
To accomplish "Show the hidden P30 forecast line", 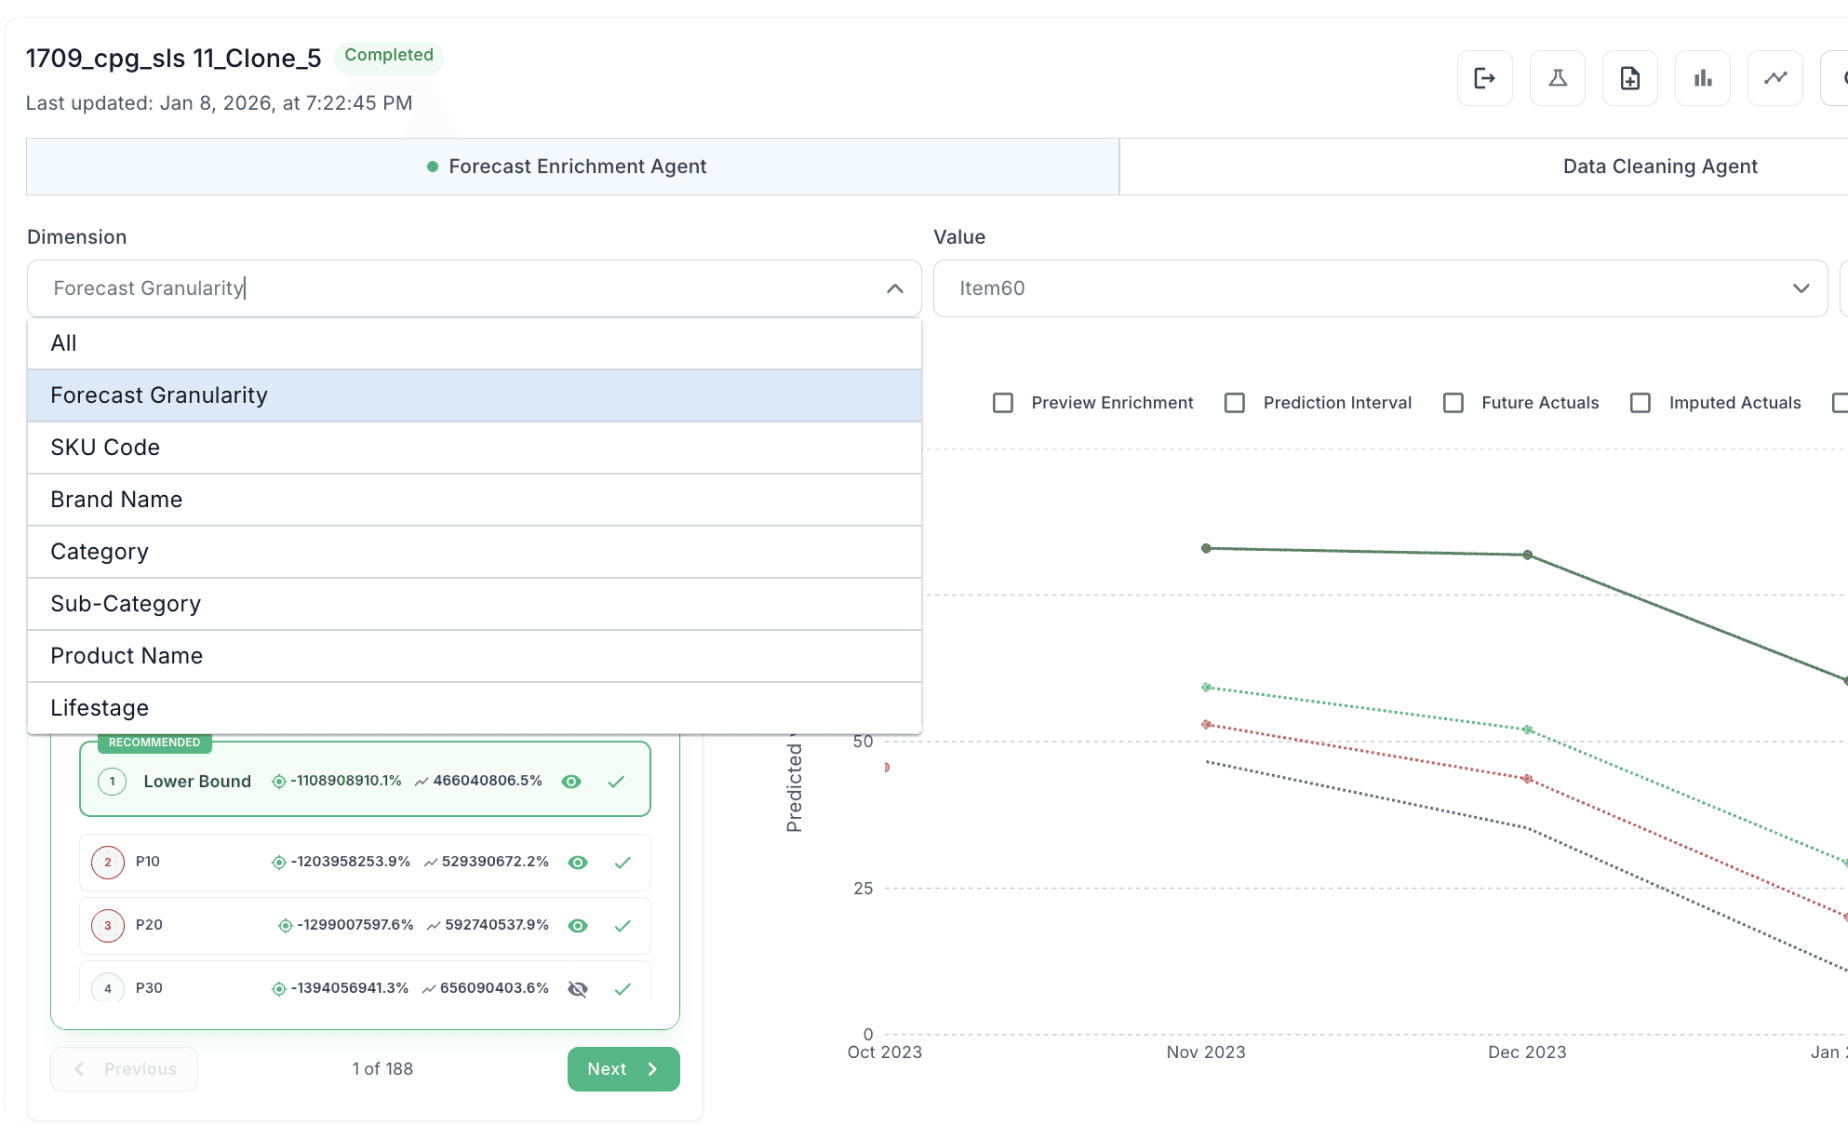I will pyautogui.click(x=577, y=988).
